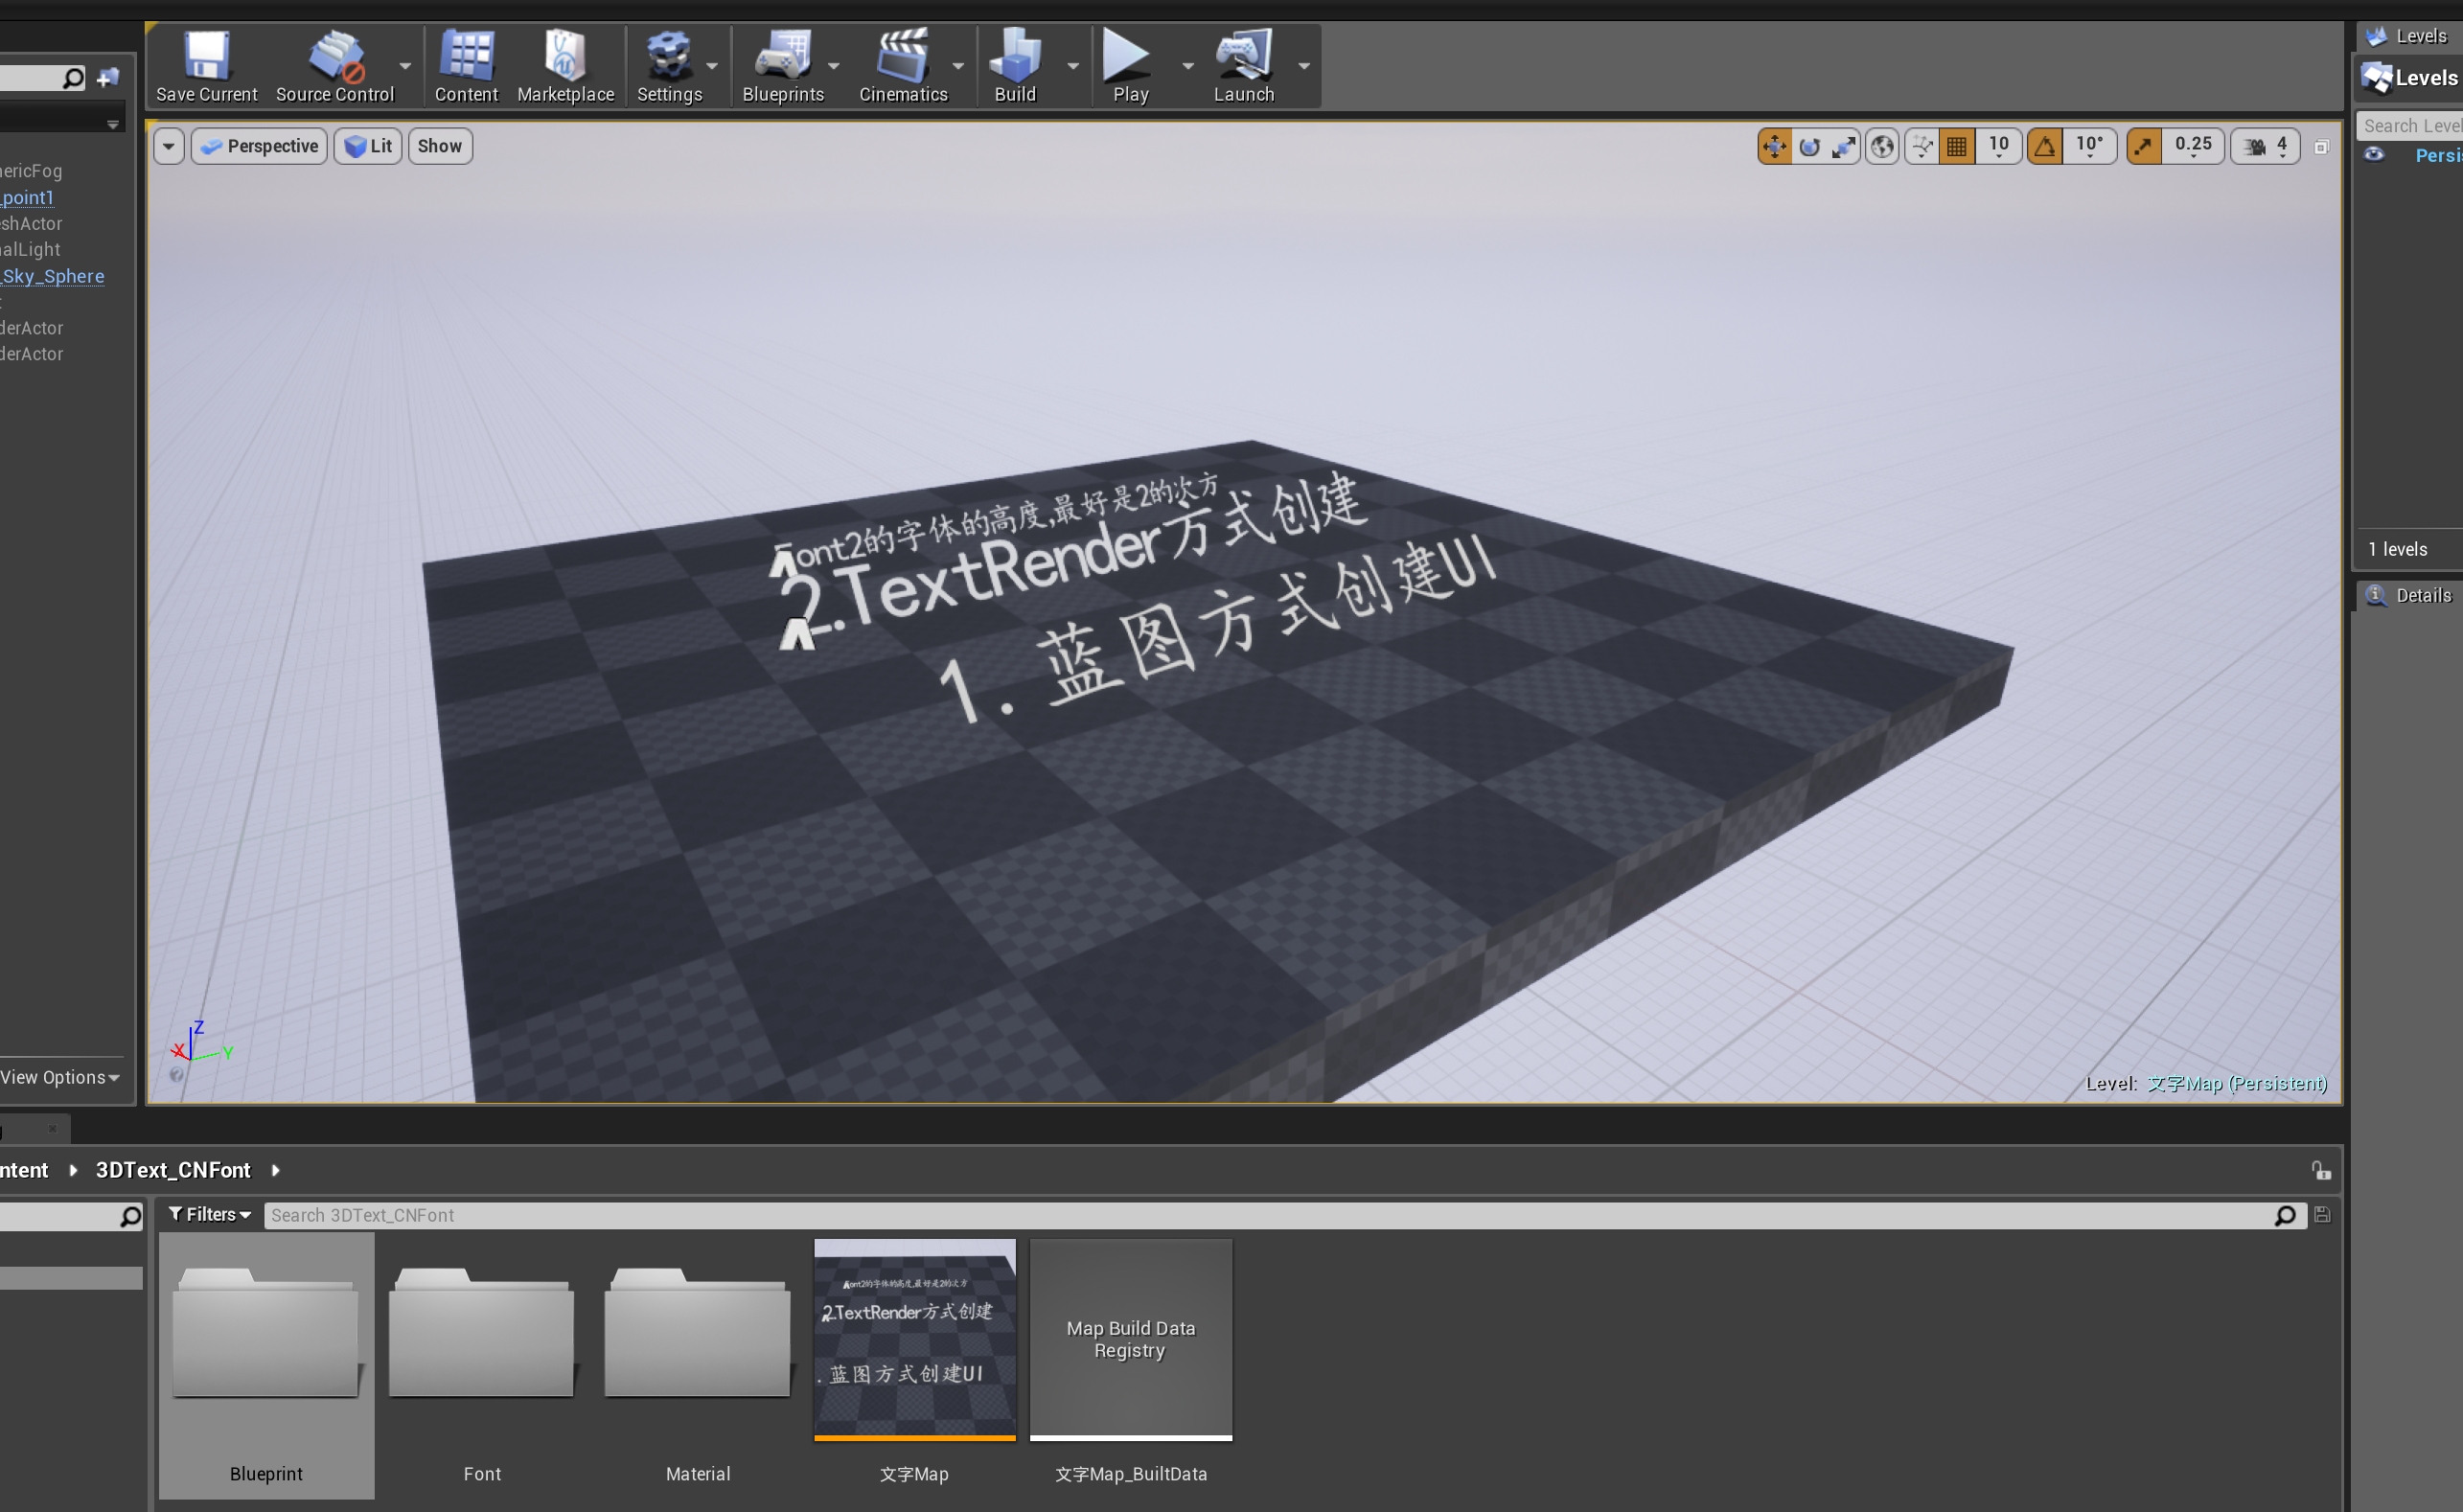Toggle grid snapping in the viewport
Screen dimensions: 2463x1512
click(x=1957, y=146)
